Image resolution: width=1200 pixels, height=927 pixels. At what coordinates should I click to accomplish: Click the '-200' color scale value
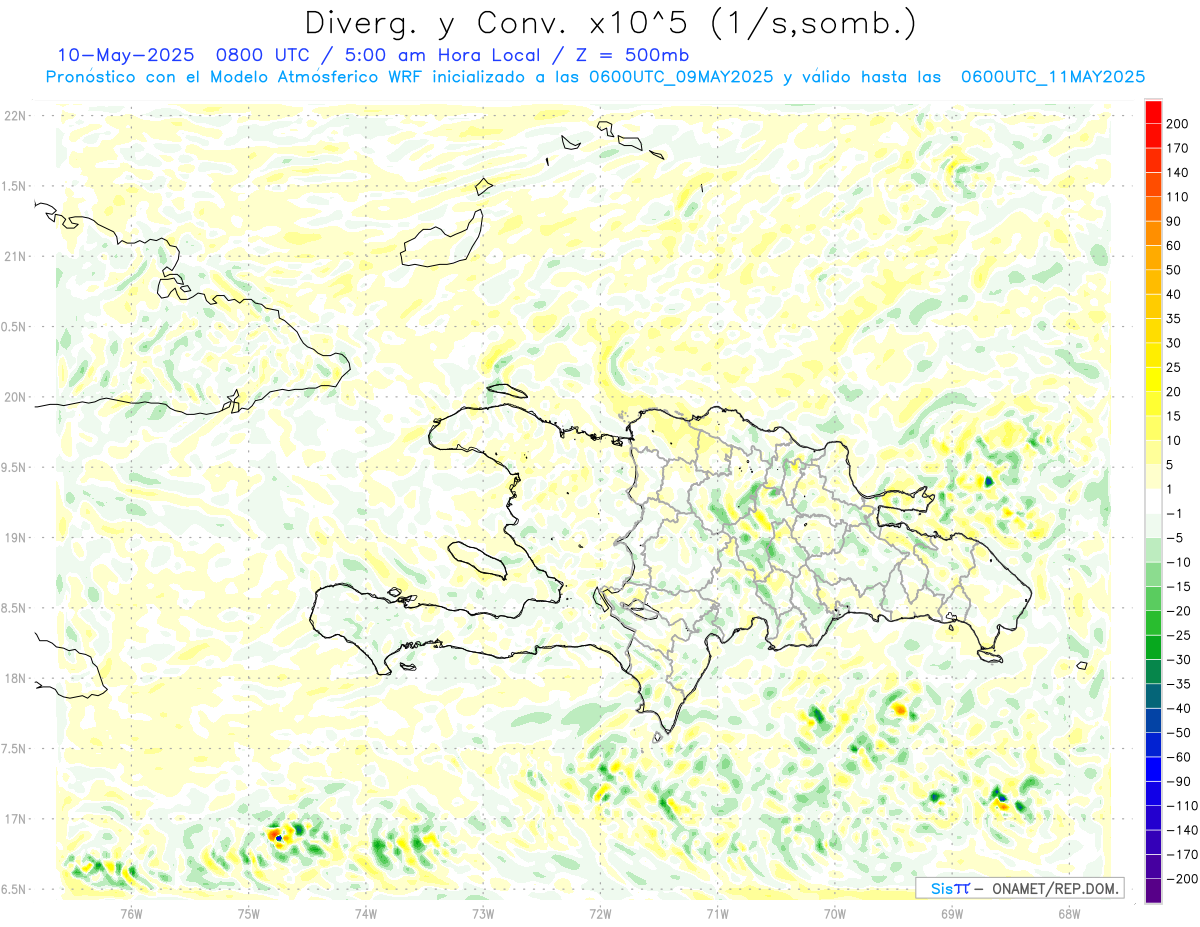coord(1183,879)
